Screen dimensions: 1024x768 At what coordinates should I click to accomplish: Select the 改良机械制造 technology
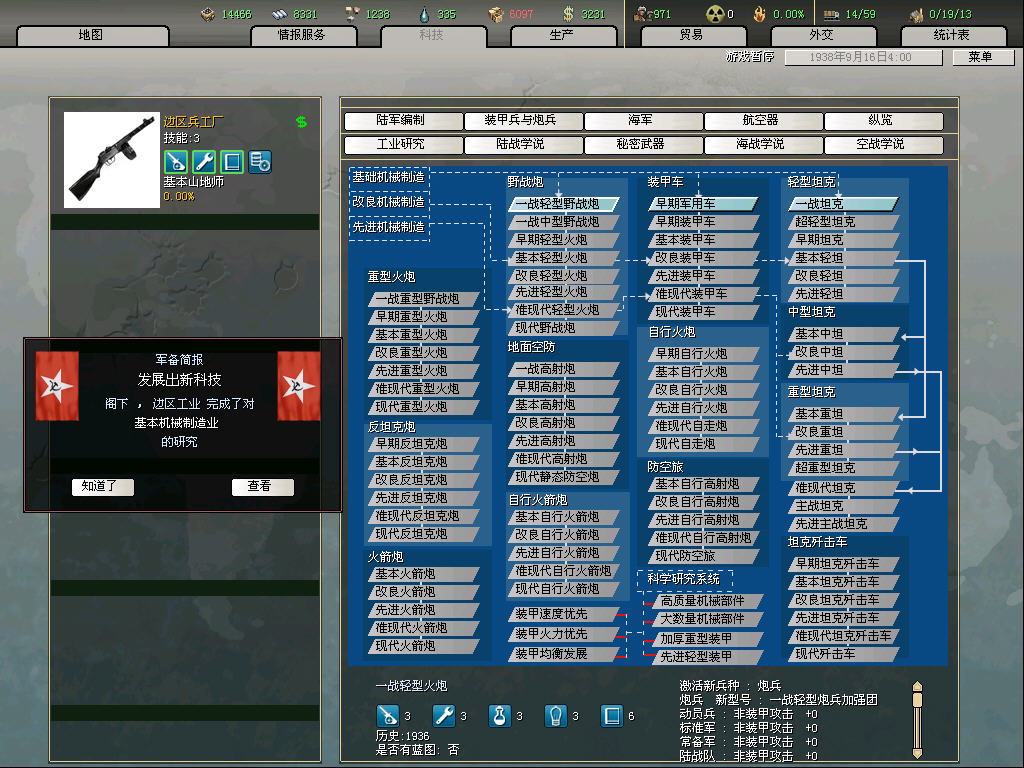[x=389, y=202]
